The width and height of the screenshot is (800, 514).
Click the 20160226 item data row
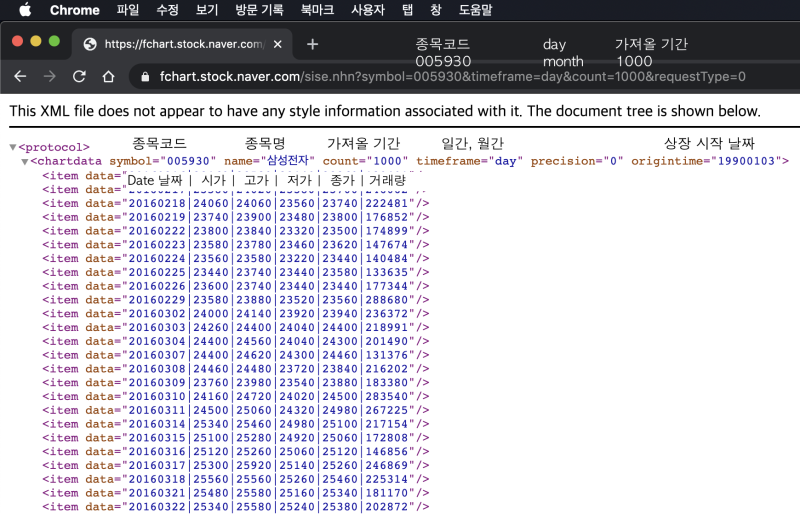tap(236, 286)
